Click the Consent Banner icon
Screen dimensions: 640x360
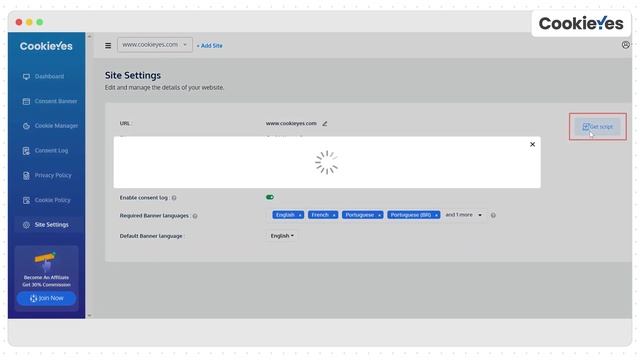26,101
